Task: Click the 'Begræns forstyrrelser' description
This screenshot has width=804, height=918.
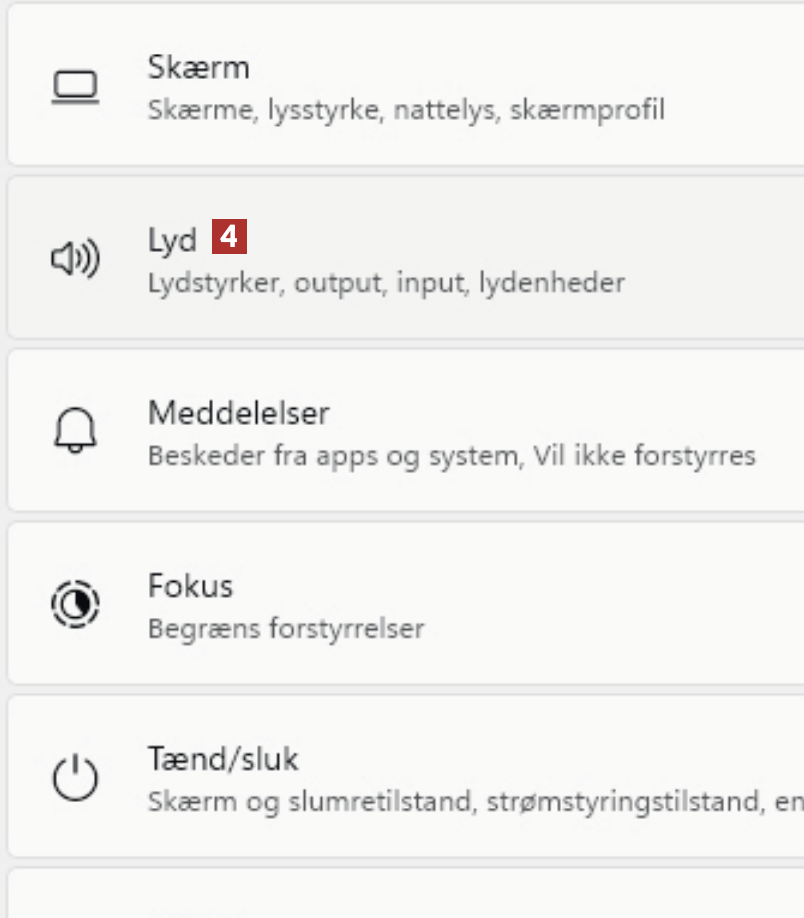Action: (x=286, y=629)
